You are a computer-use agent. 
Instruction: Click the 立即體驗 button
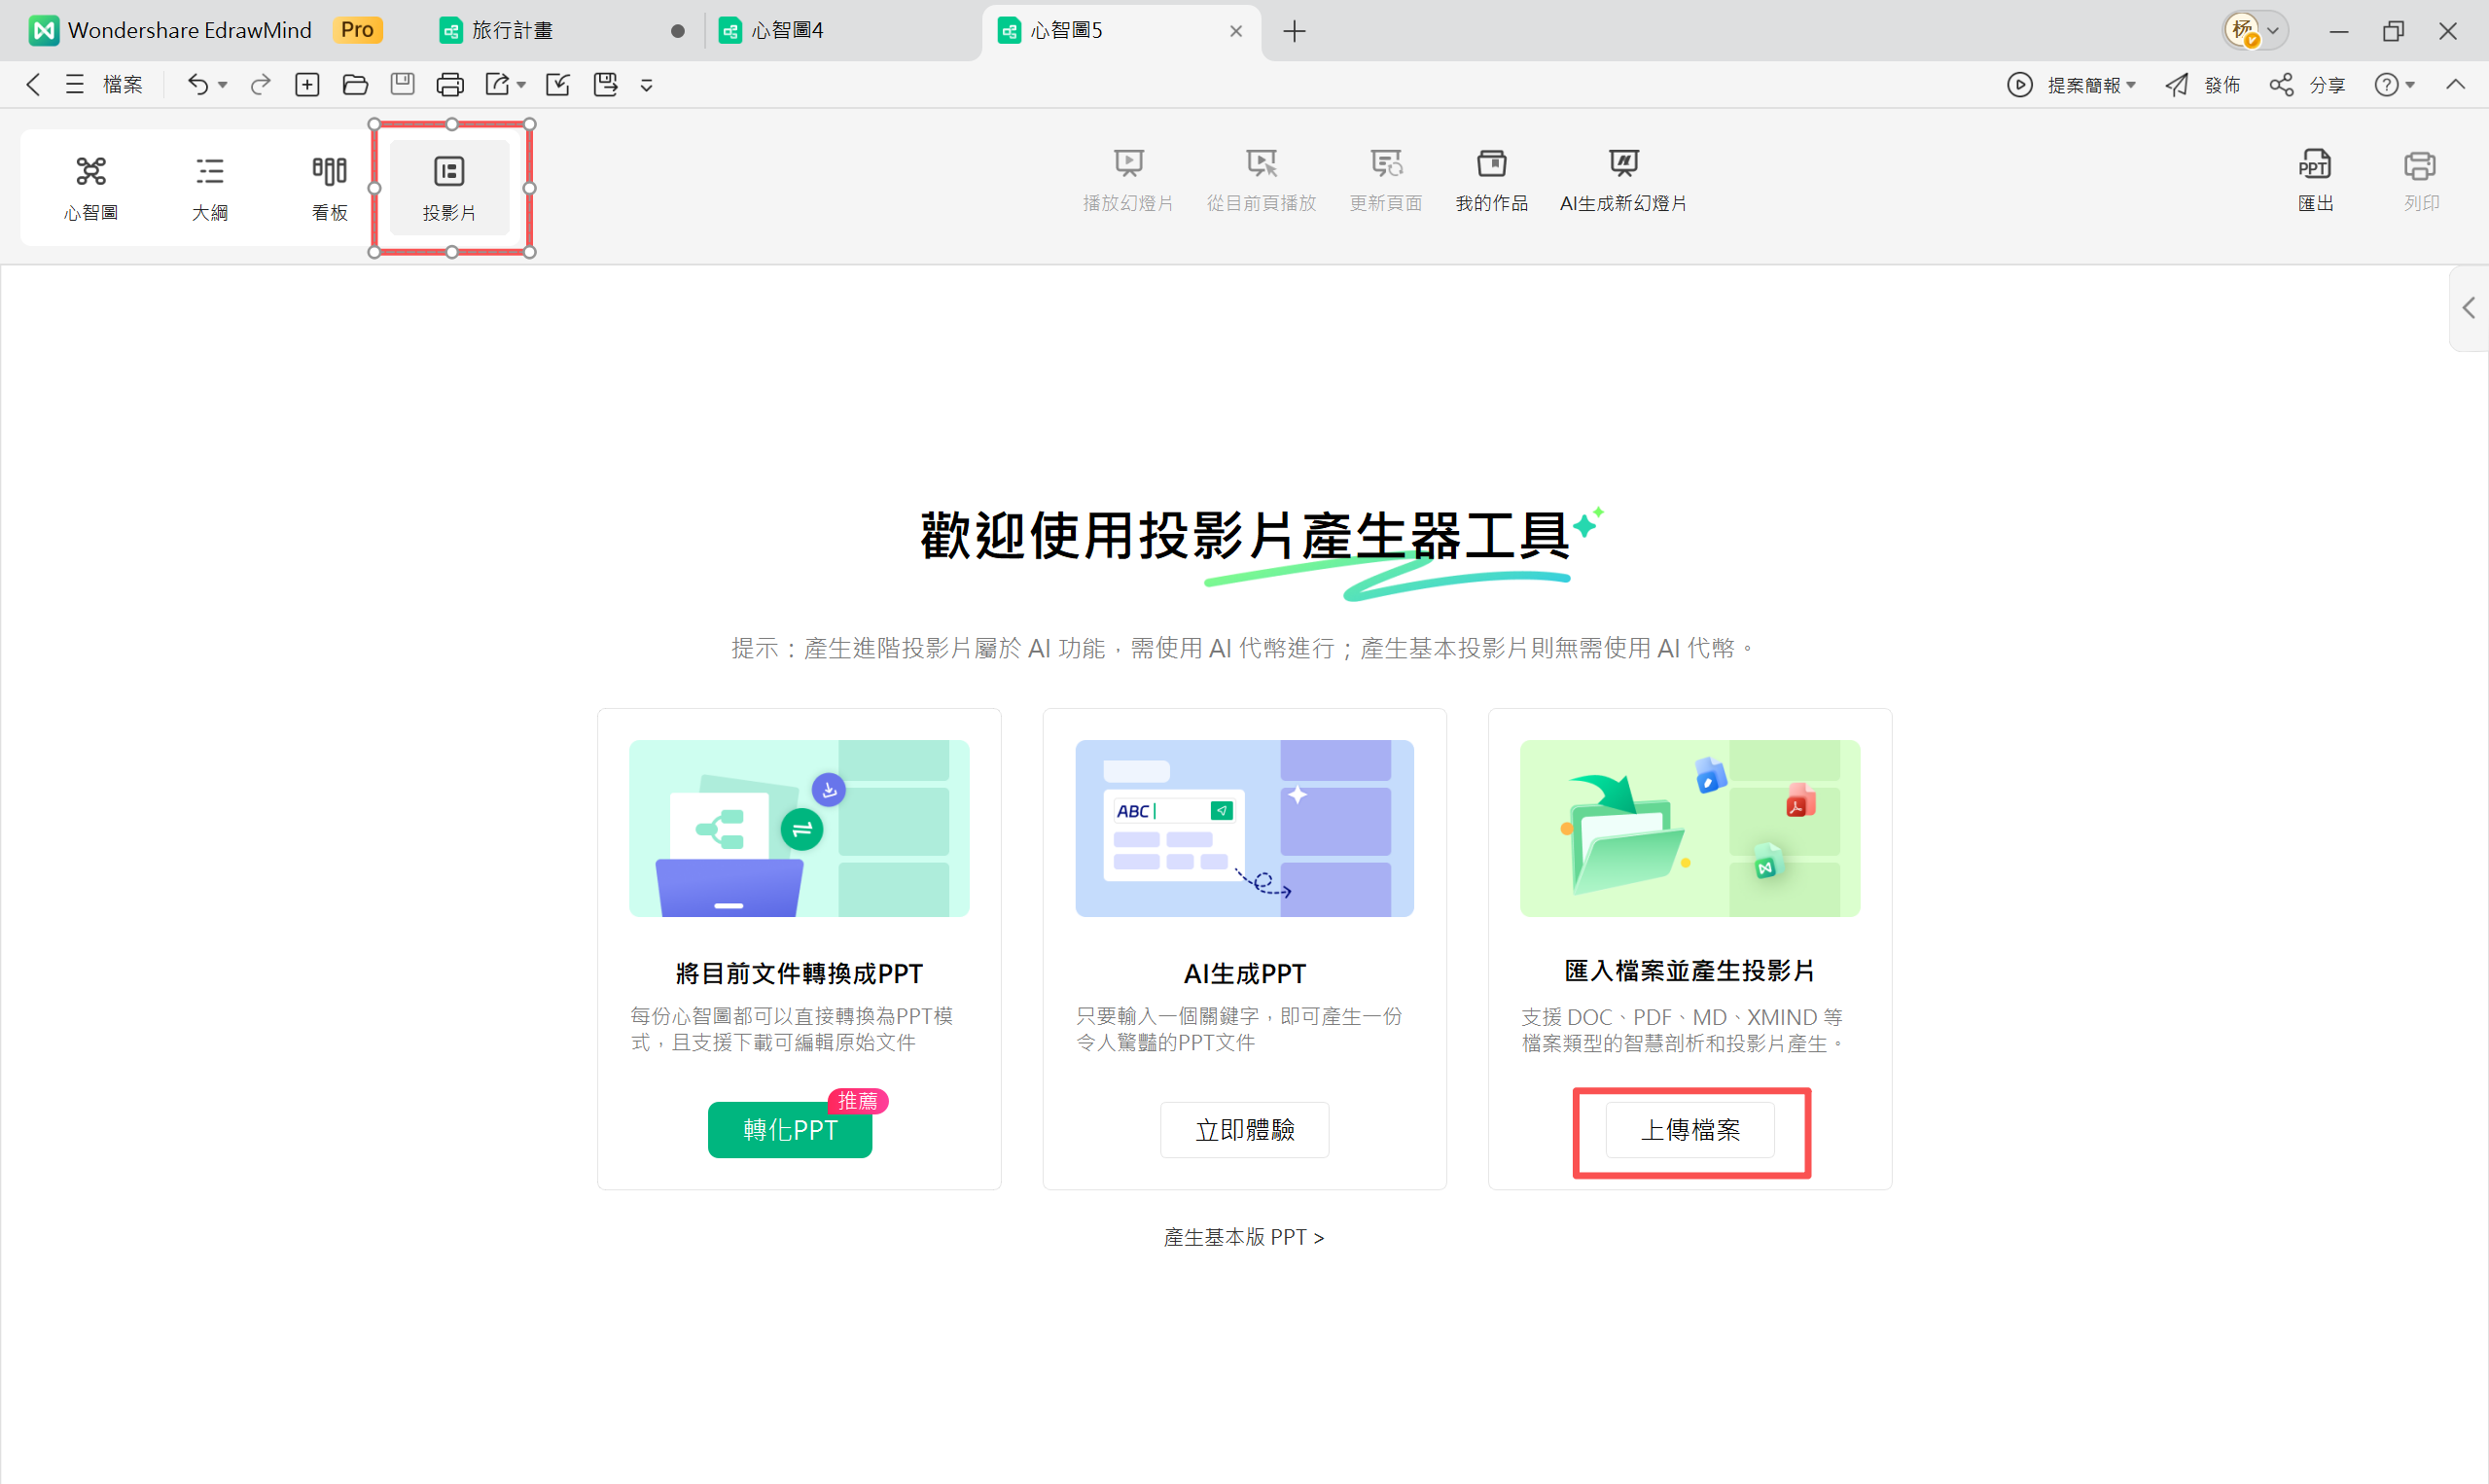(x=1243, y=1129)
